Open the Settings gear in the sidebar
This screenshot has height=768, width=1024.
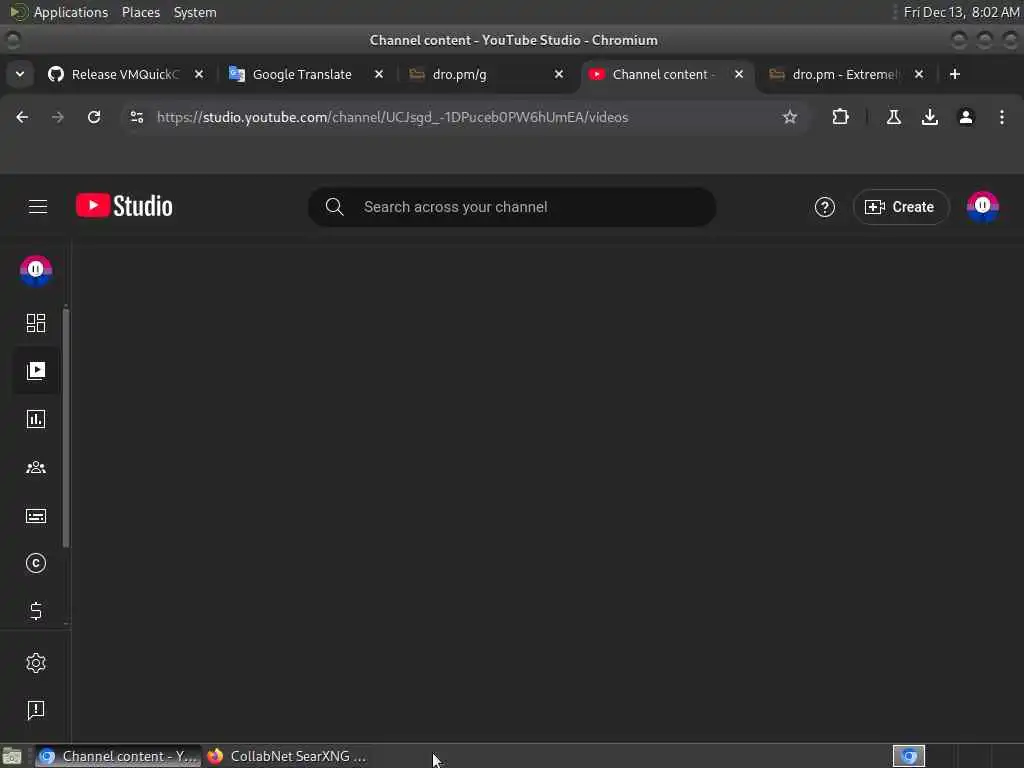[x=36, y=663]
